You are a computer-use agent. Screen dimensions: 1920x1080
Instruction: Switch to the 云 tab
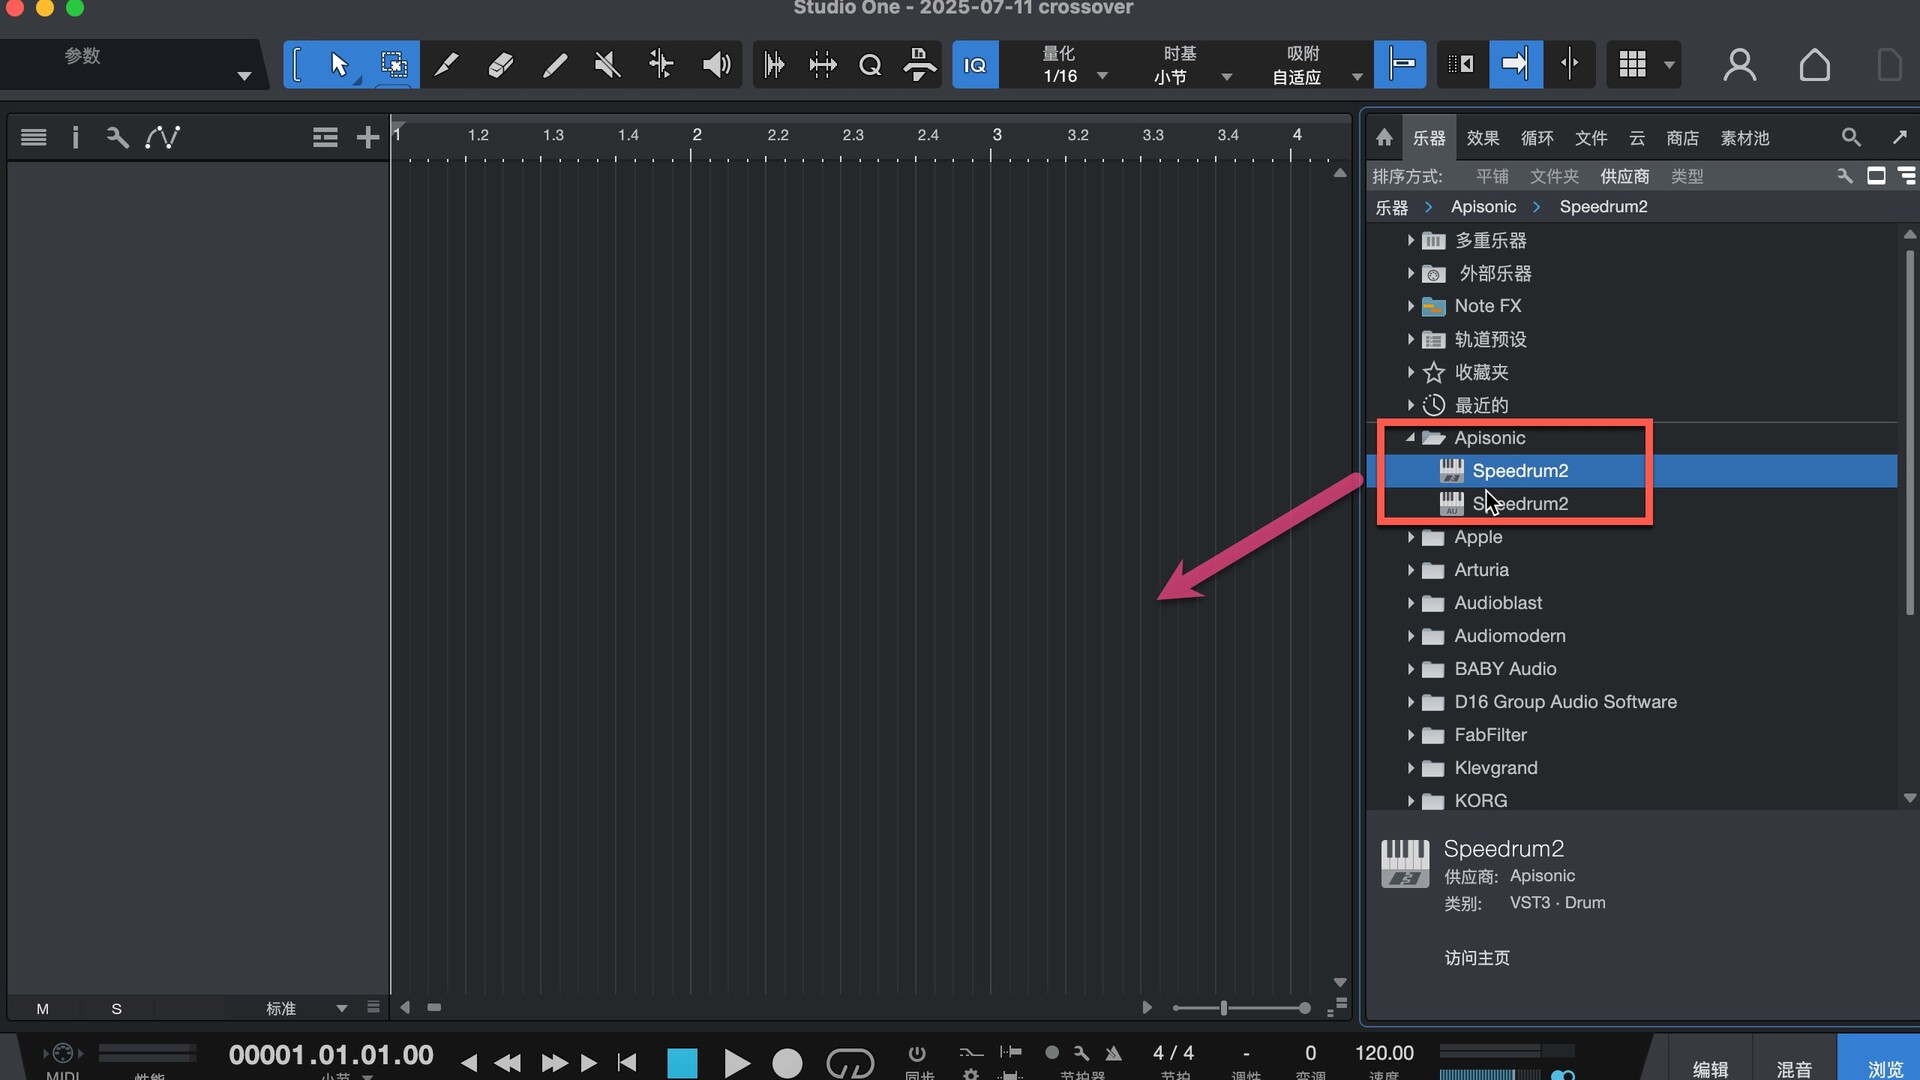(x=1637, y=138)
